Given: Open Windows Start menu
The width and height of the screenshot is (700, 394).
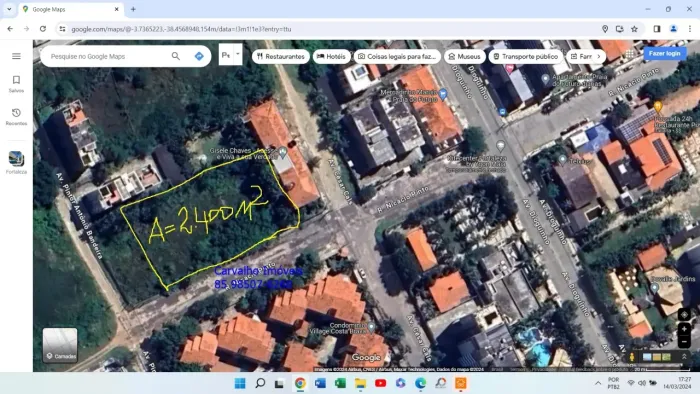Looking at the screenshot, I should click(240, 383).
